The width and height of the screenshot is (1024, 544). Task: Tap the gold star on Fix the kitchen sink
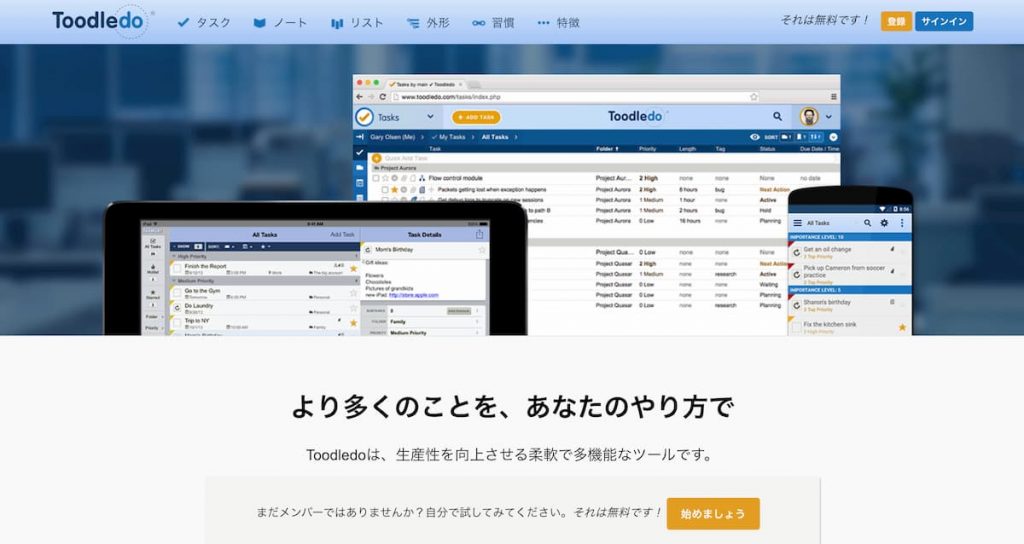point(903,327)
